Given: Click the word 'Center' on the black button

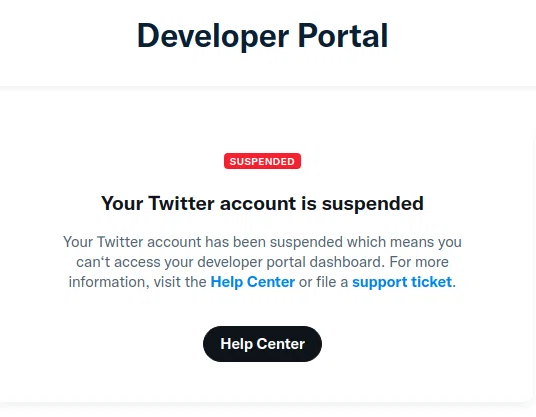Looking at the screenshot, I should [281, 344].
